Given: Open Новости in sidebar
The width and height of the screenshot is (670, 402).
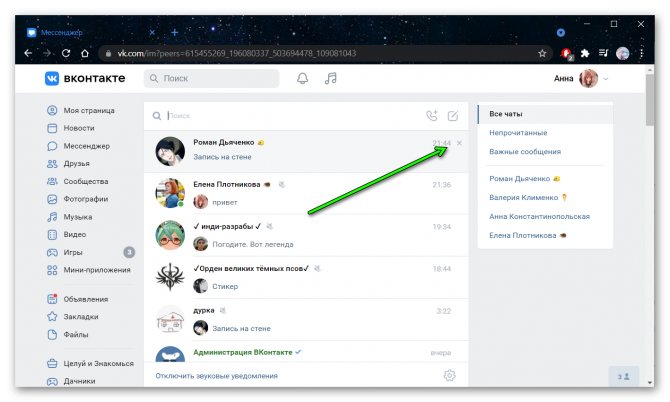Looking at the screenshot, I should point(71,128).
